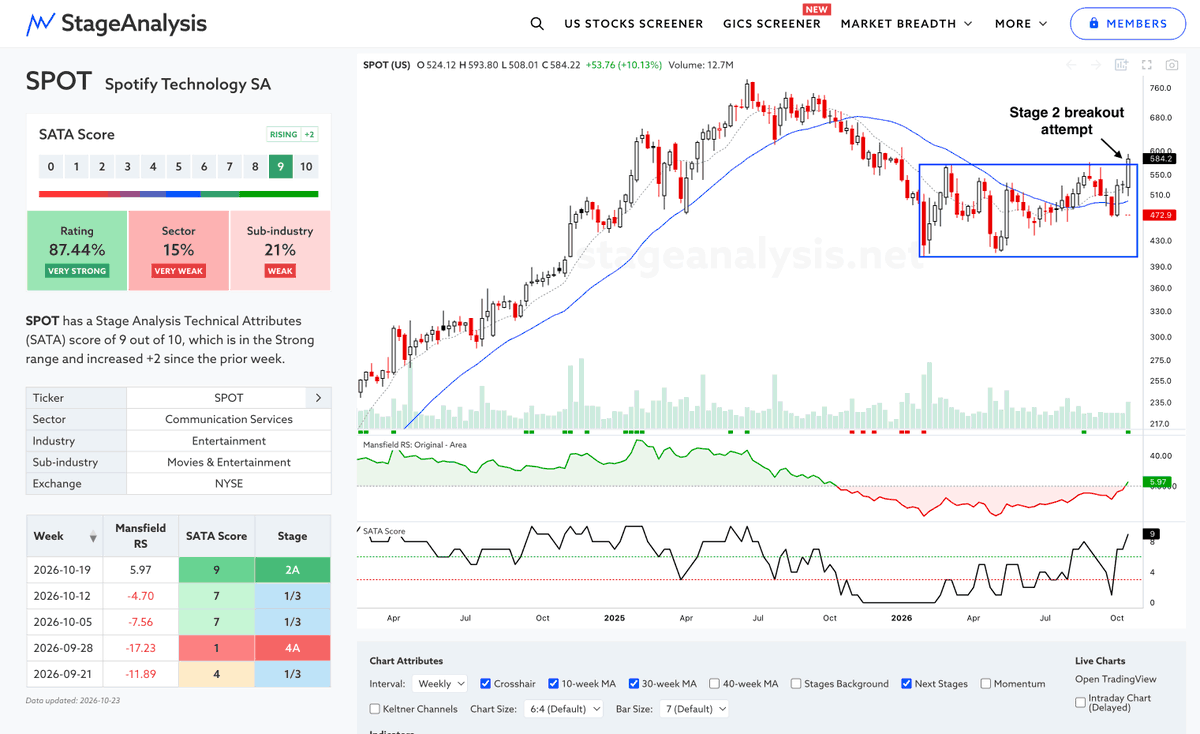Select SATA score box 5
The width and height of the screenshot is (1200, 734).
pyautogui.click(x=179, y=167)
